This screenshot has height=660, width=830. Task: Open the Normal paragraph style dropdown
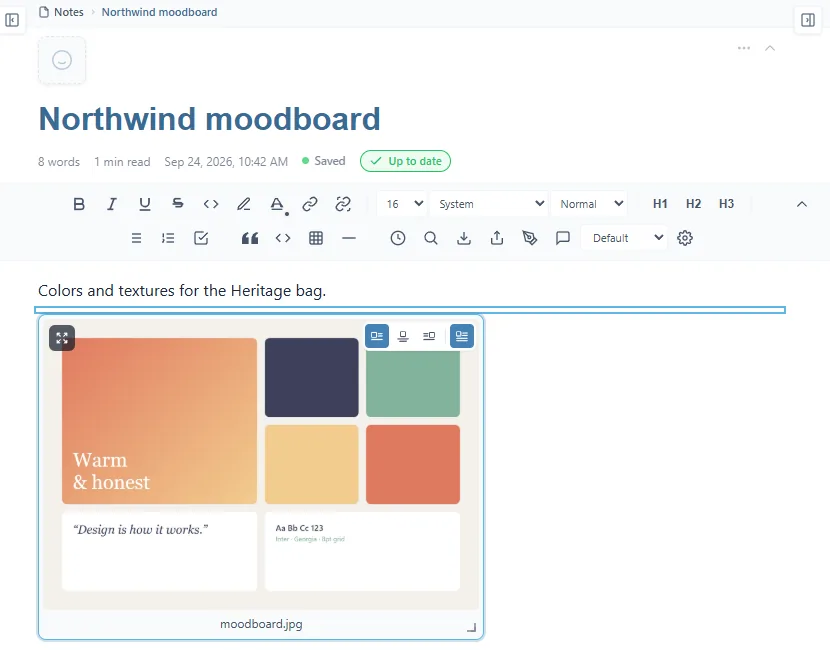(x=589, y=204)
